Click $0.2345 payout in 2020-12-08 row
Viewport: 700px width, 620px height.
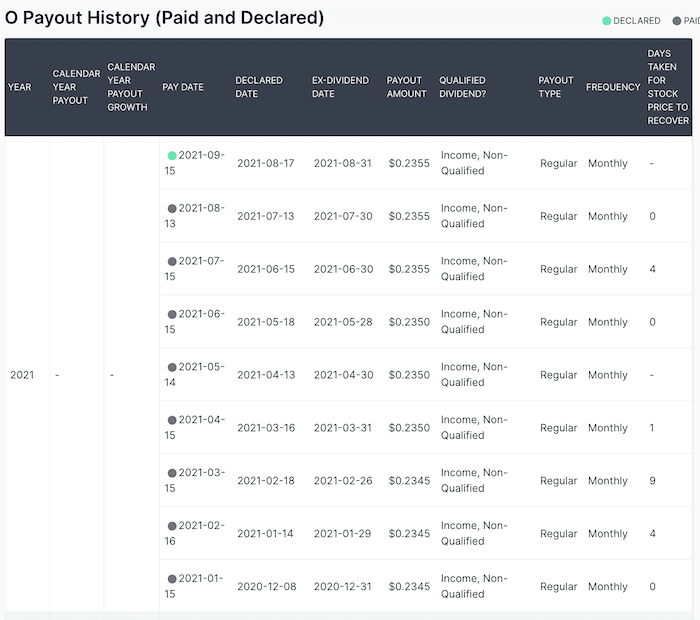[409, 587]
